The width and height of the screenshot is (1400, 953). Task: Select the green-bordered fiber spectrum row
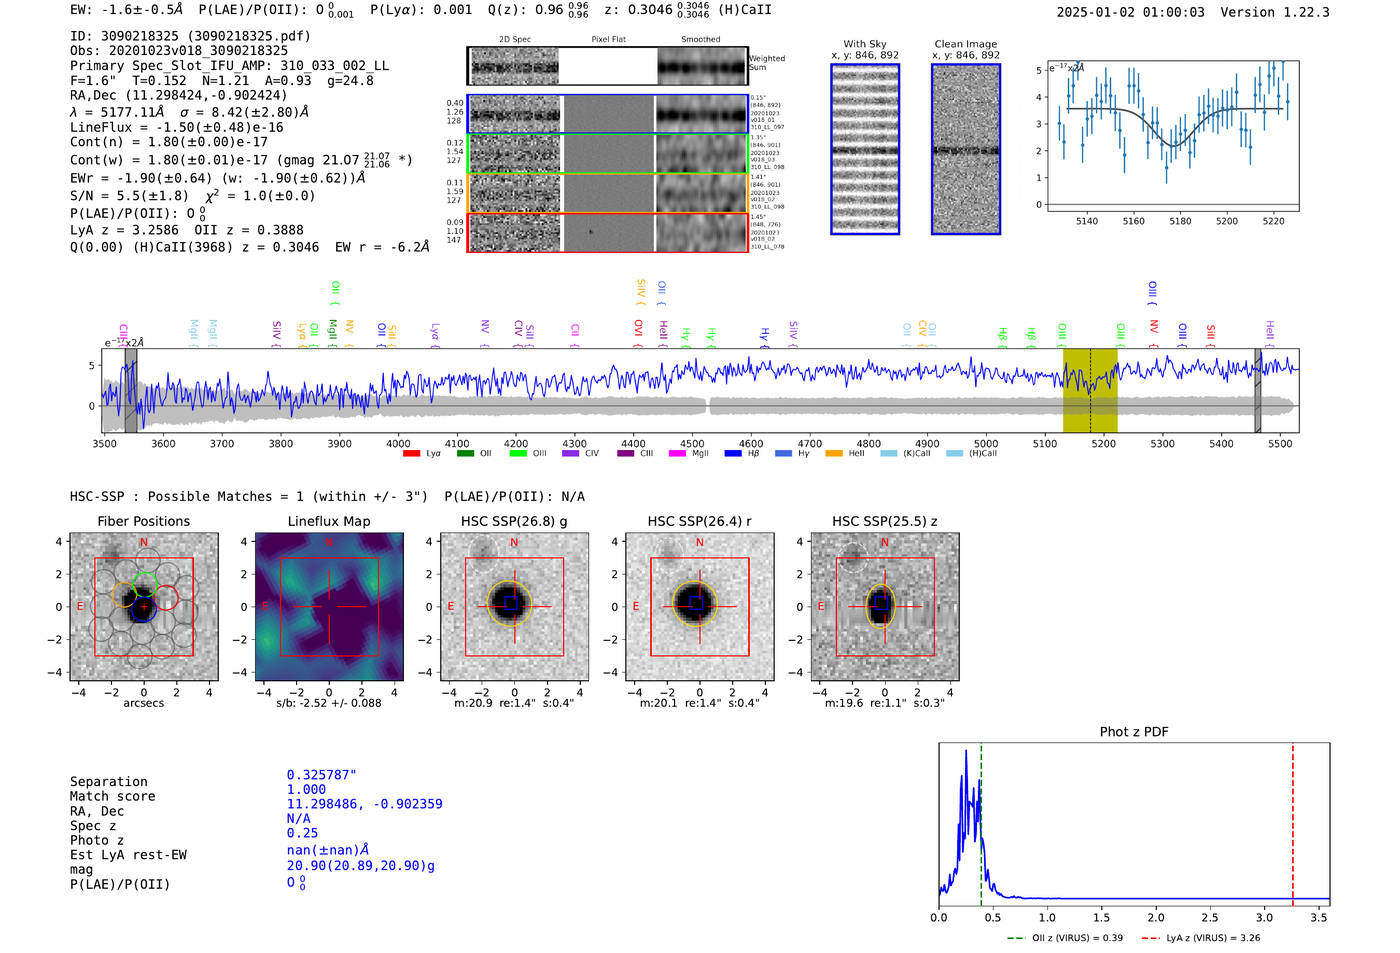click(607, 153)
